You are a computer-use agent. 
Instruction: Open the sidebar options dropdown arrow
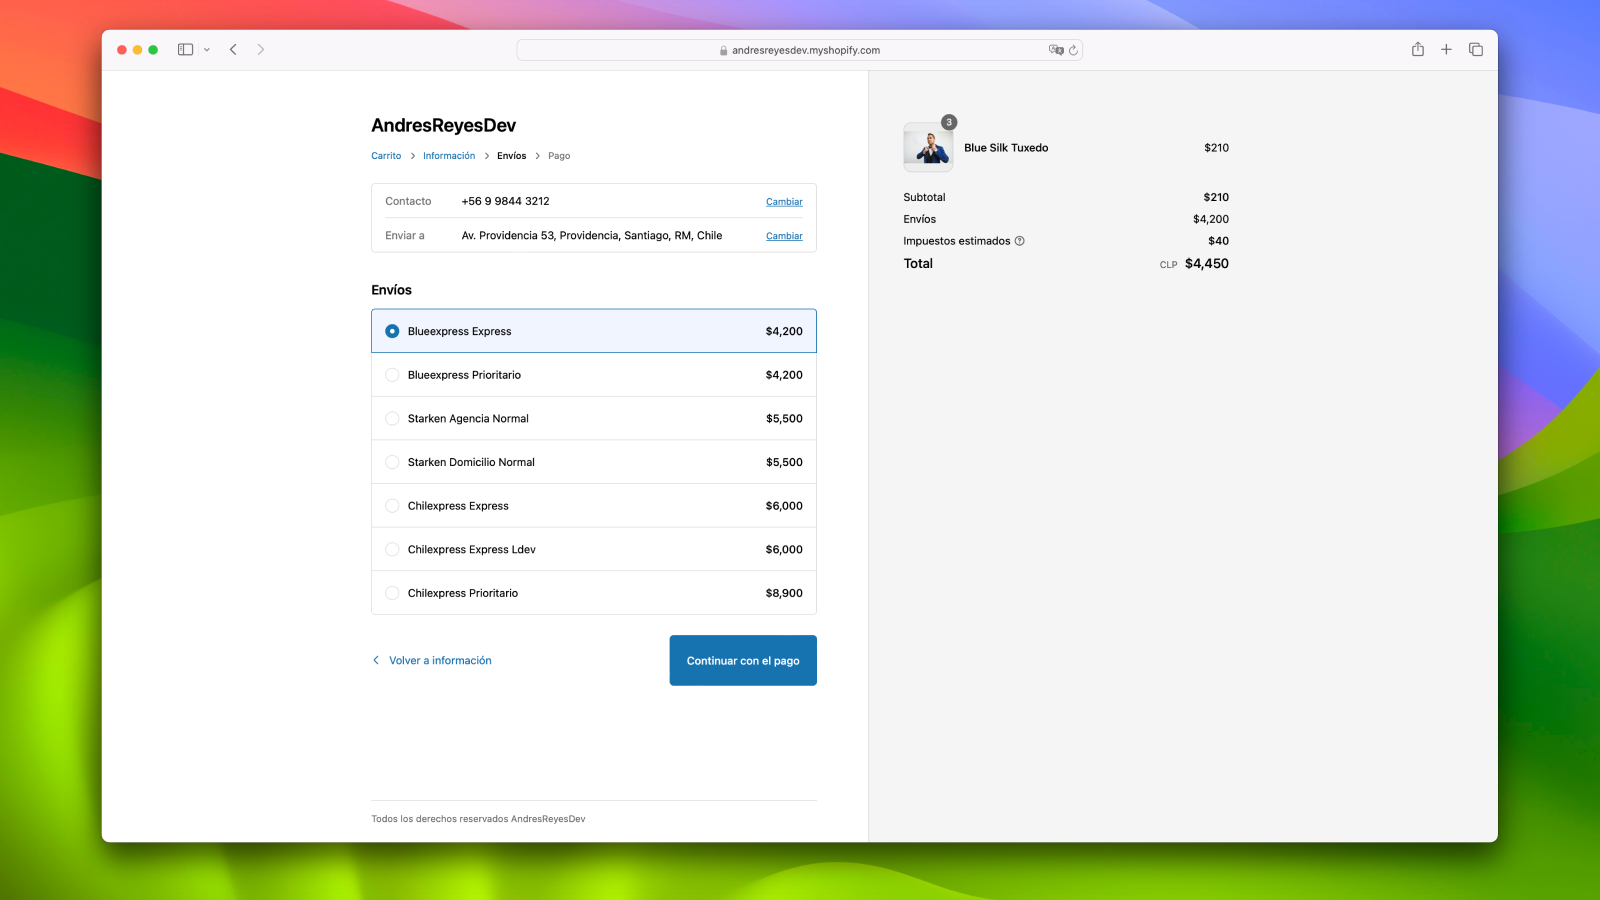[207, 49]
